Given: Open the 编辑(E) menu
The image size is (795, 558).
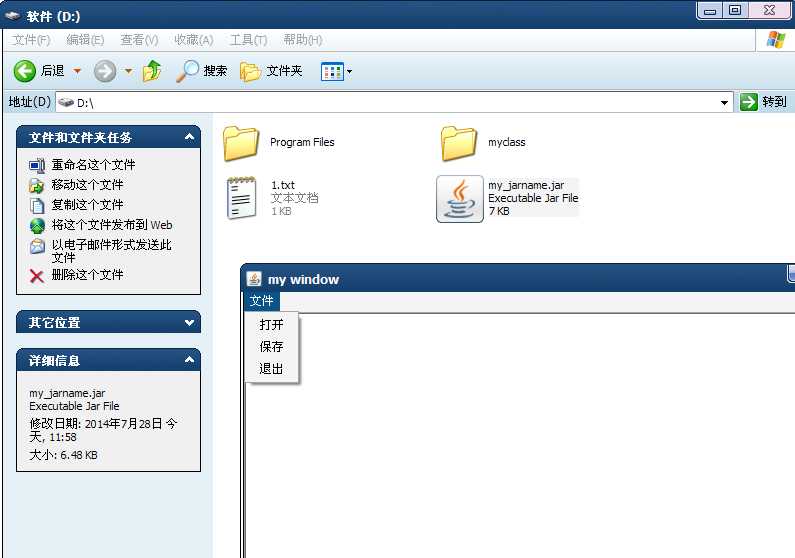Looking at the screenshot, I should click(85, 40).
